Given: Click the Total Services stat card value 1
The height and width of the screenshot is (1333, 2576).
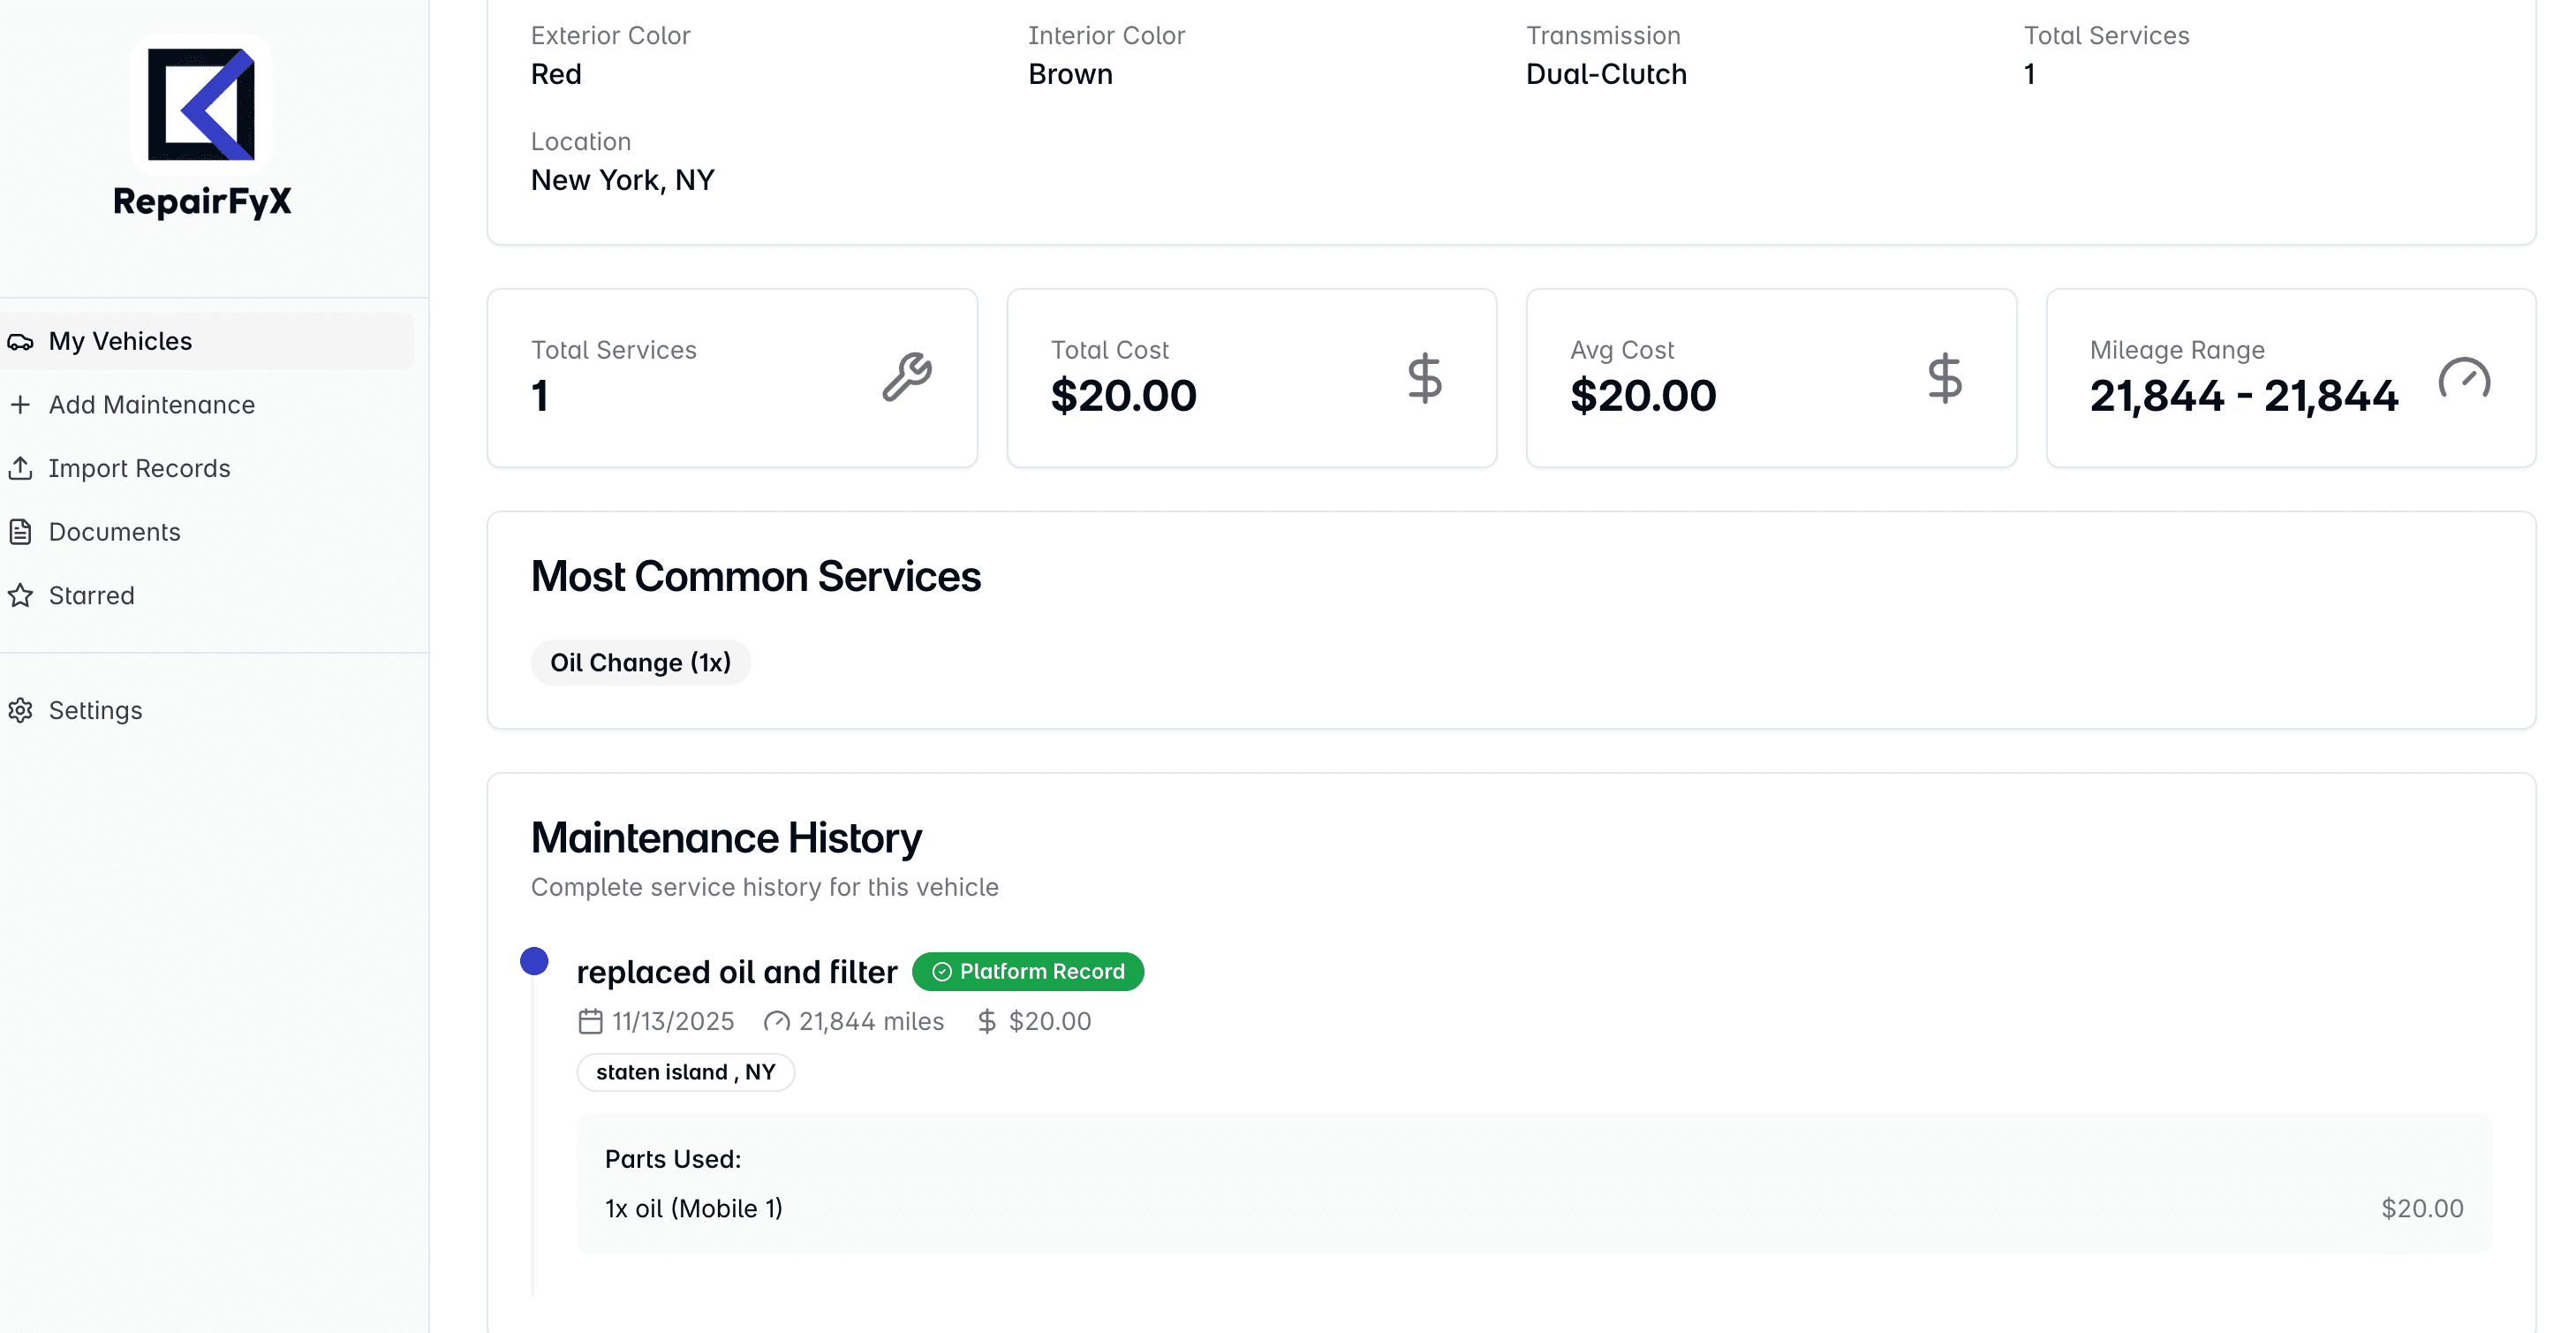Looking at the screenshot, I should [x=540, y=396].
